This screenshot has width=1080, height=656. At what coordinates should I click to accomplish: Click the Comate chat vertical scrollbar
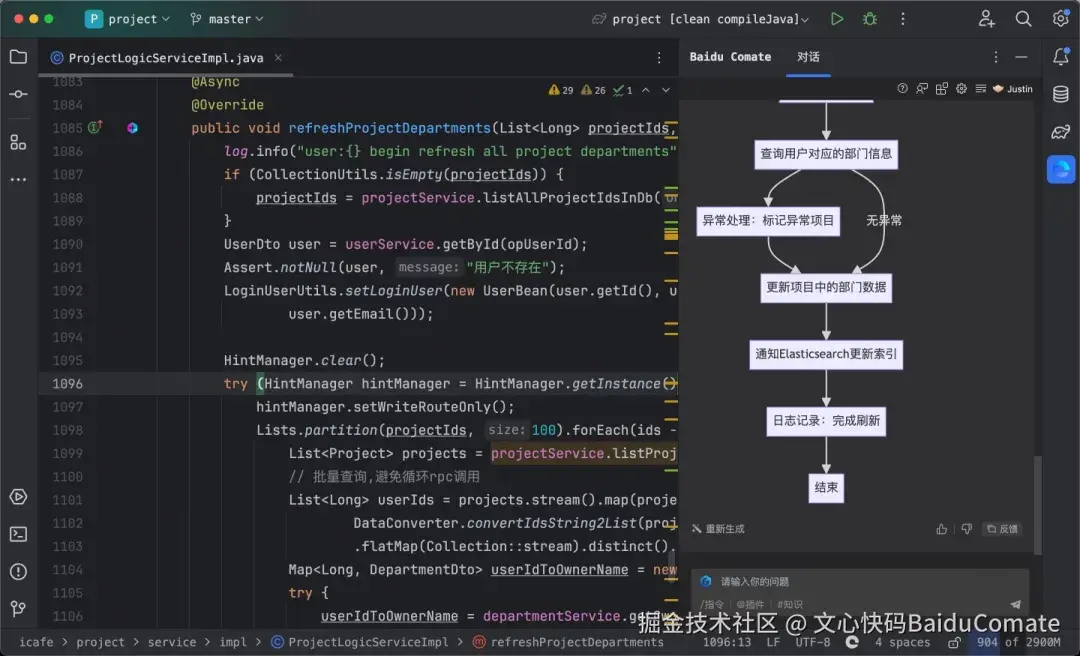click(x=1037, y=503)
